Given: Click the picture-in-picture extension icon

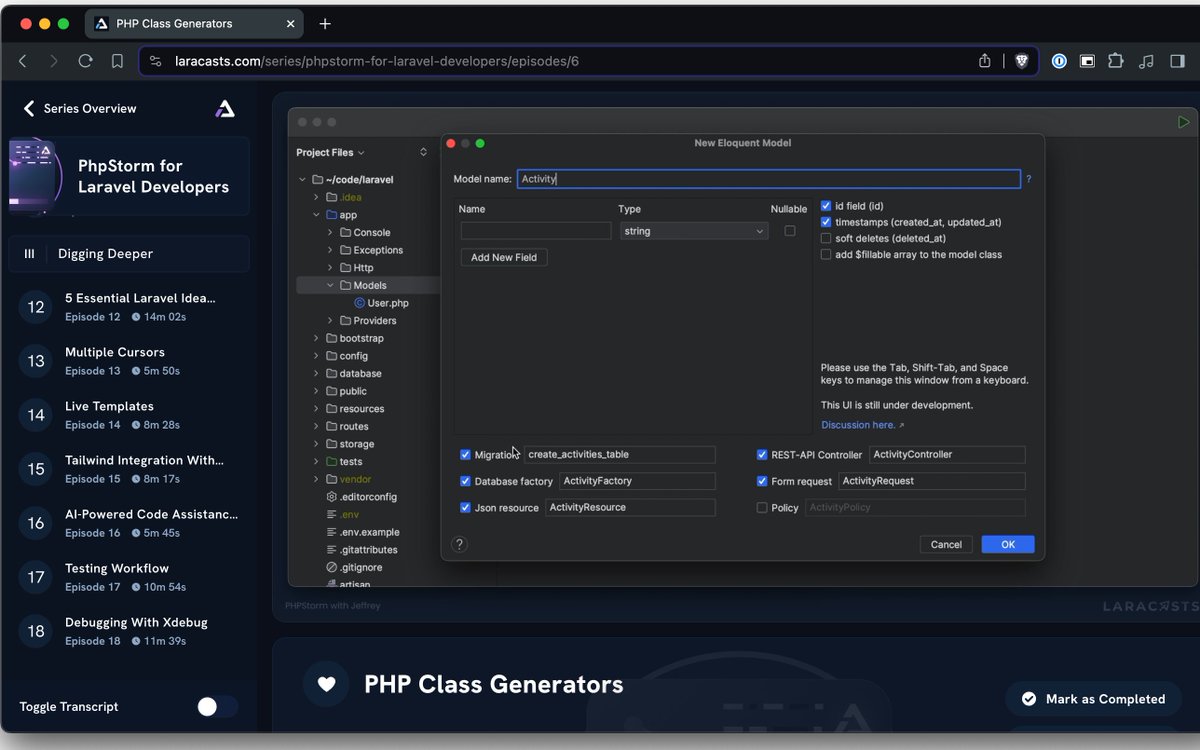Looking at the screenshot, I should 1087,61.
